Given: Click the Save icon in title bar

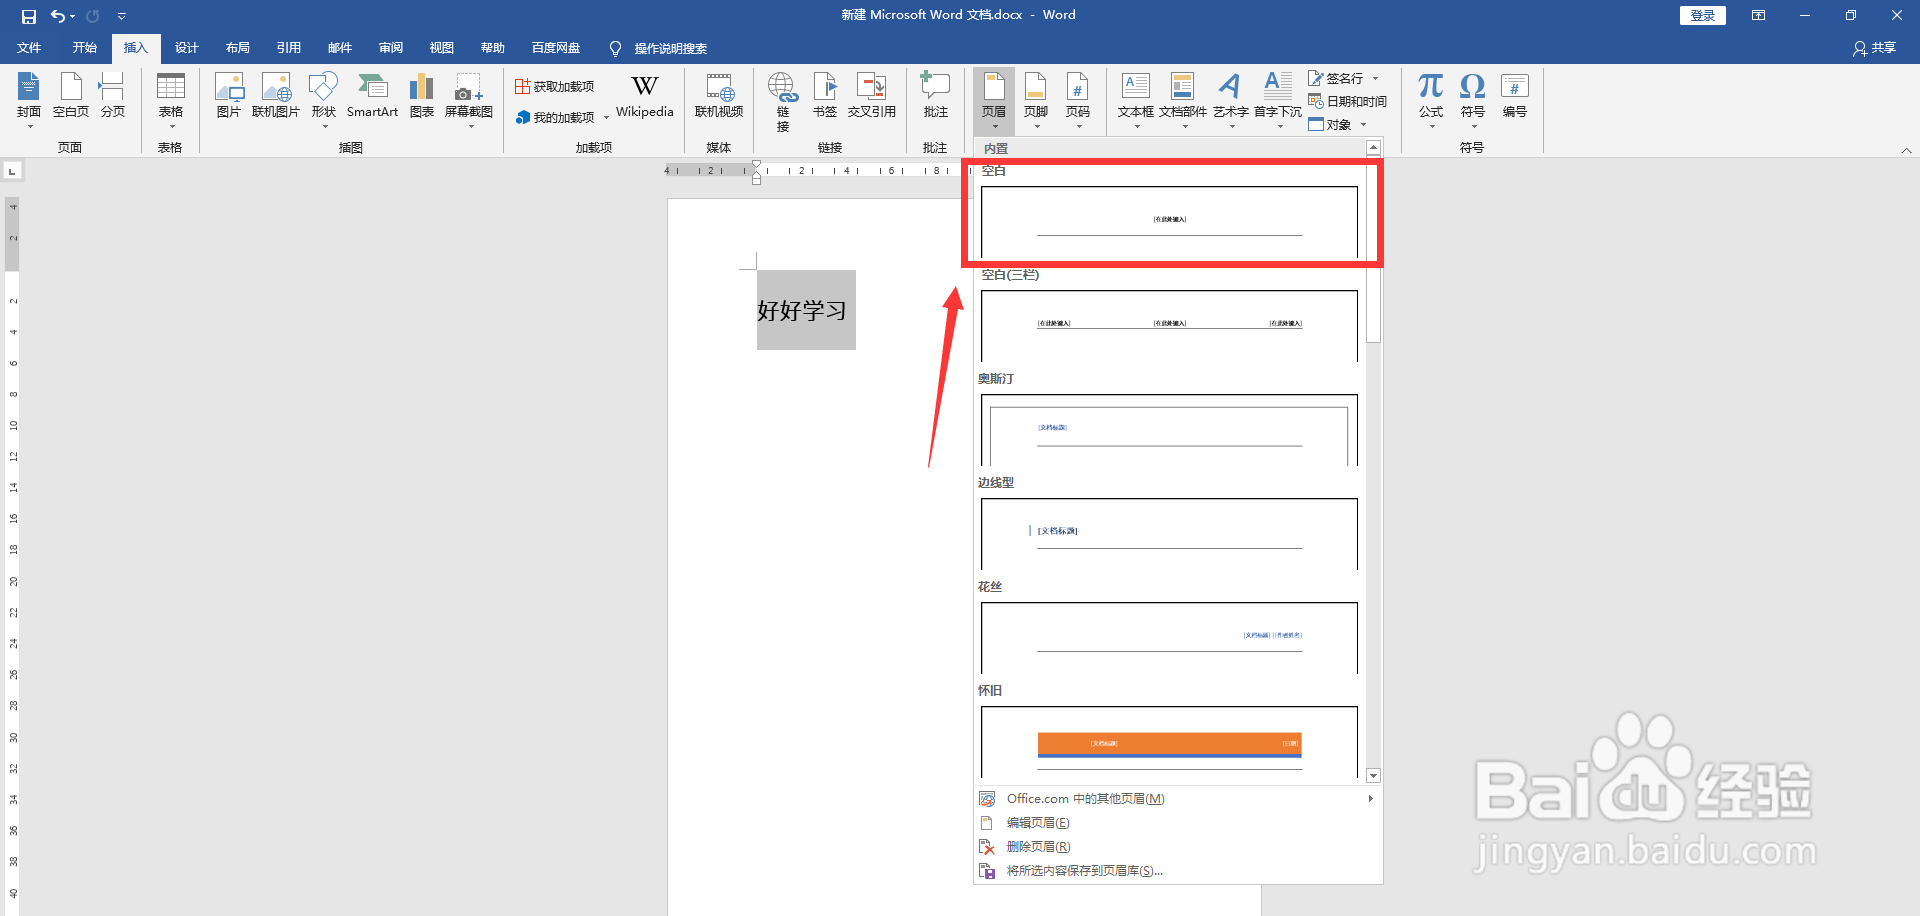Looking at the screenshot, I should tap(28, 16).
